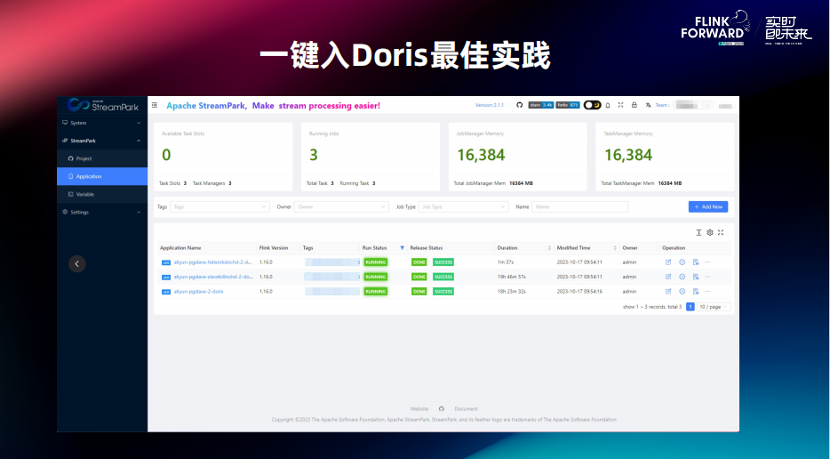Click the Add New button
Image resolution: width=830 pixels, height=460 pixels.
click(708, 206)
